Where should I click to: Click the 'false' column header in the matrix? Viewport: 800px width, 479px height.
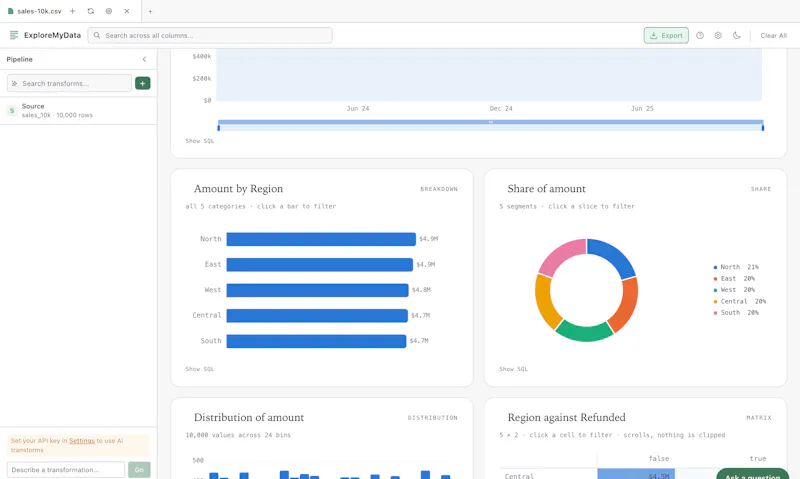coord(659,459)
